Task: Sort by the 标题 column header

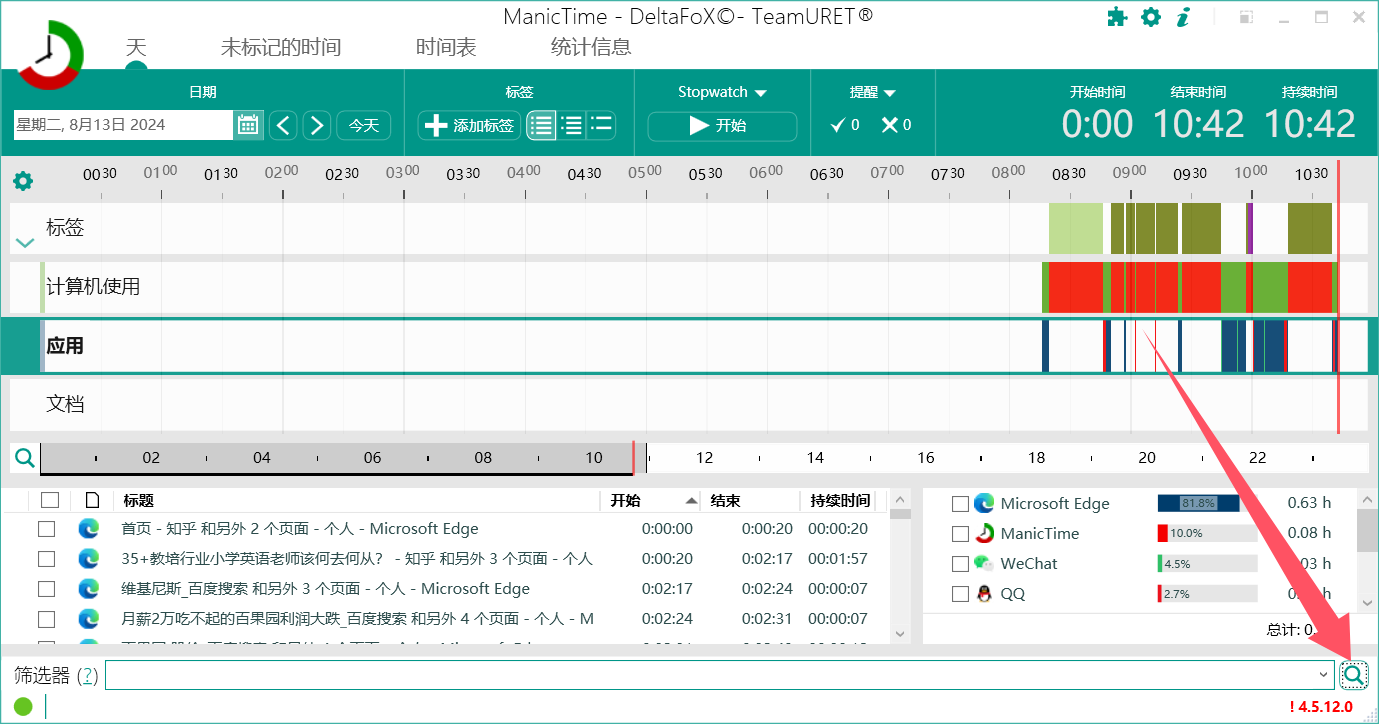Action: tap(139, 500)
